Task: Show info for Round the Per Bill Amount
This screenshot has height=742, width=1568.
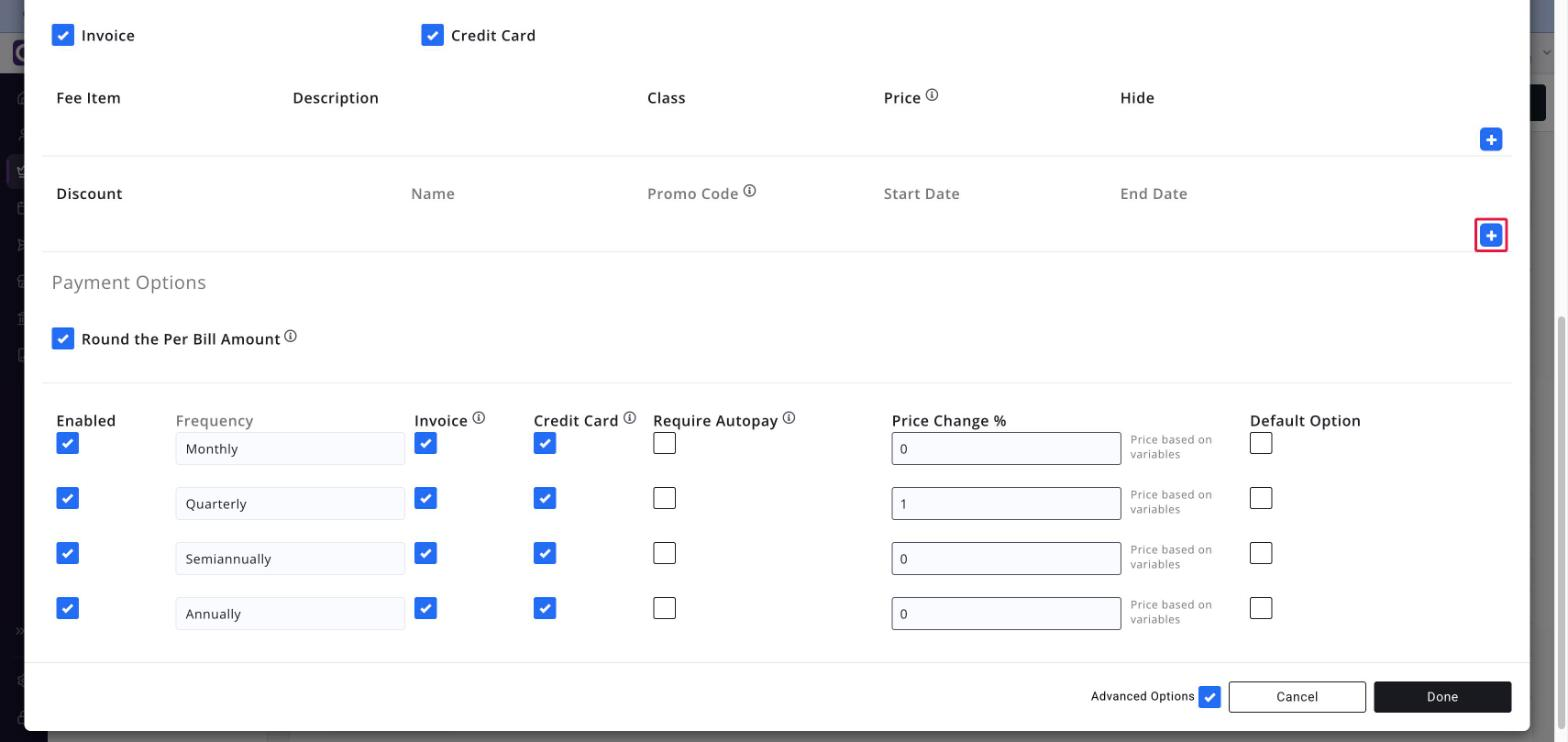Action: (x=290, y=337)
